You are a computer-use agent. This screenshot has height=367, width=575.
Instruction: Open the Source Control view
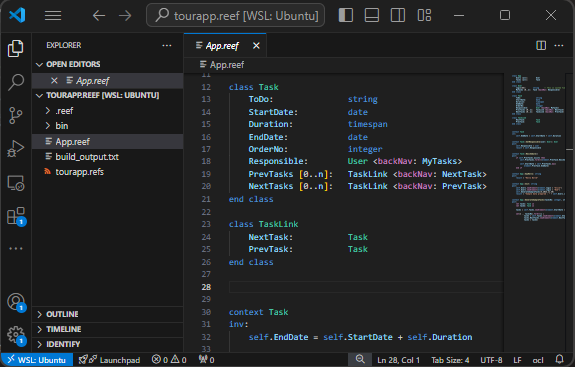pyautogui.click(x=16, y=115)
